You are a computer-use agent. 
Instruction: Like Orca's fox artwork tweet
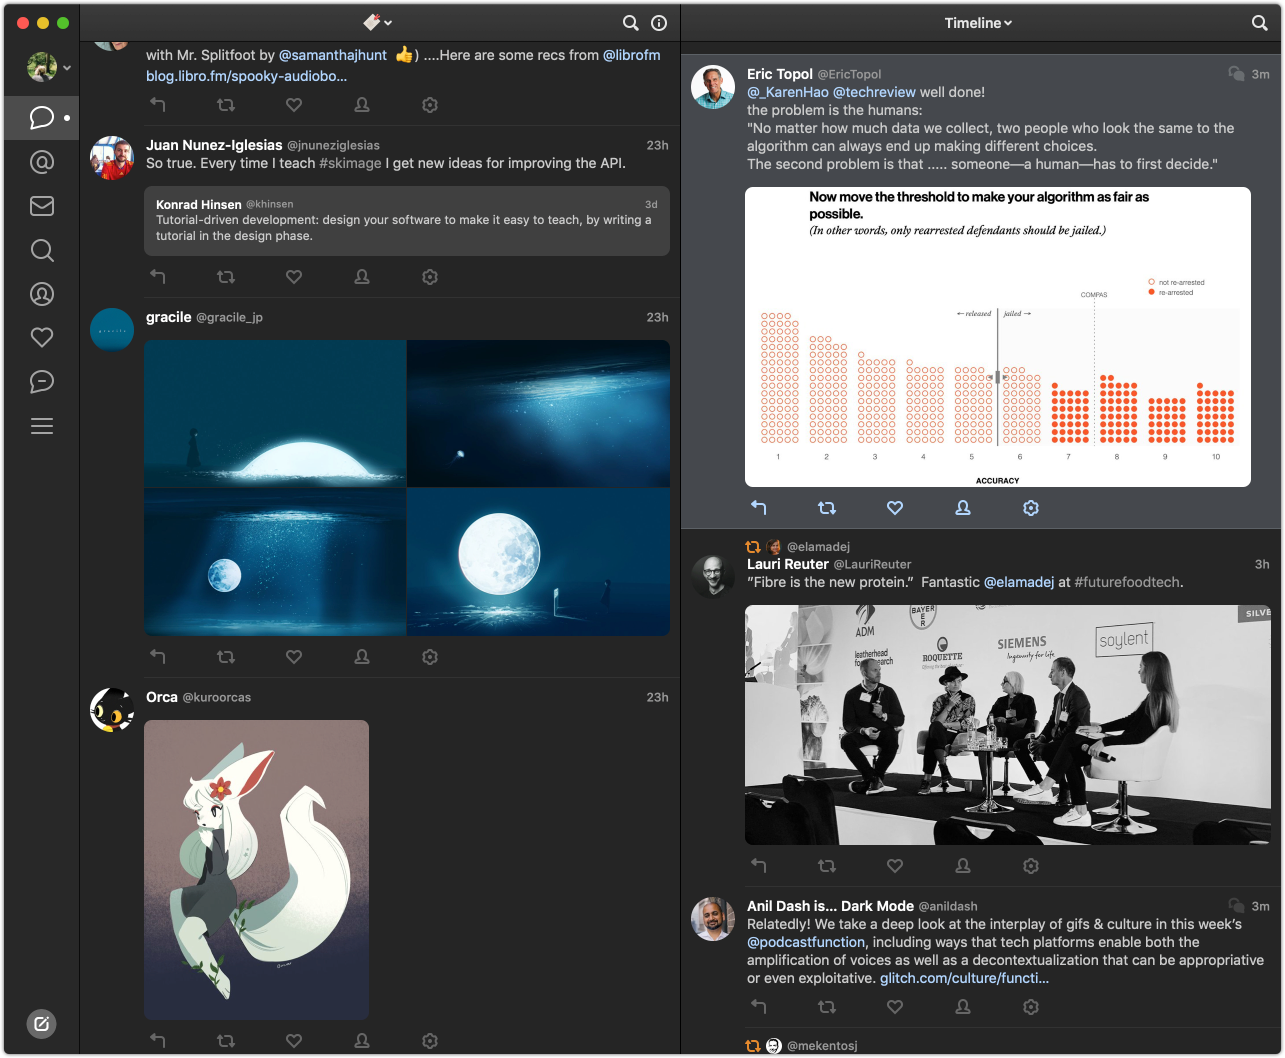coord(294,1041)
